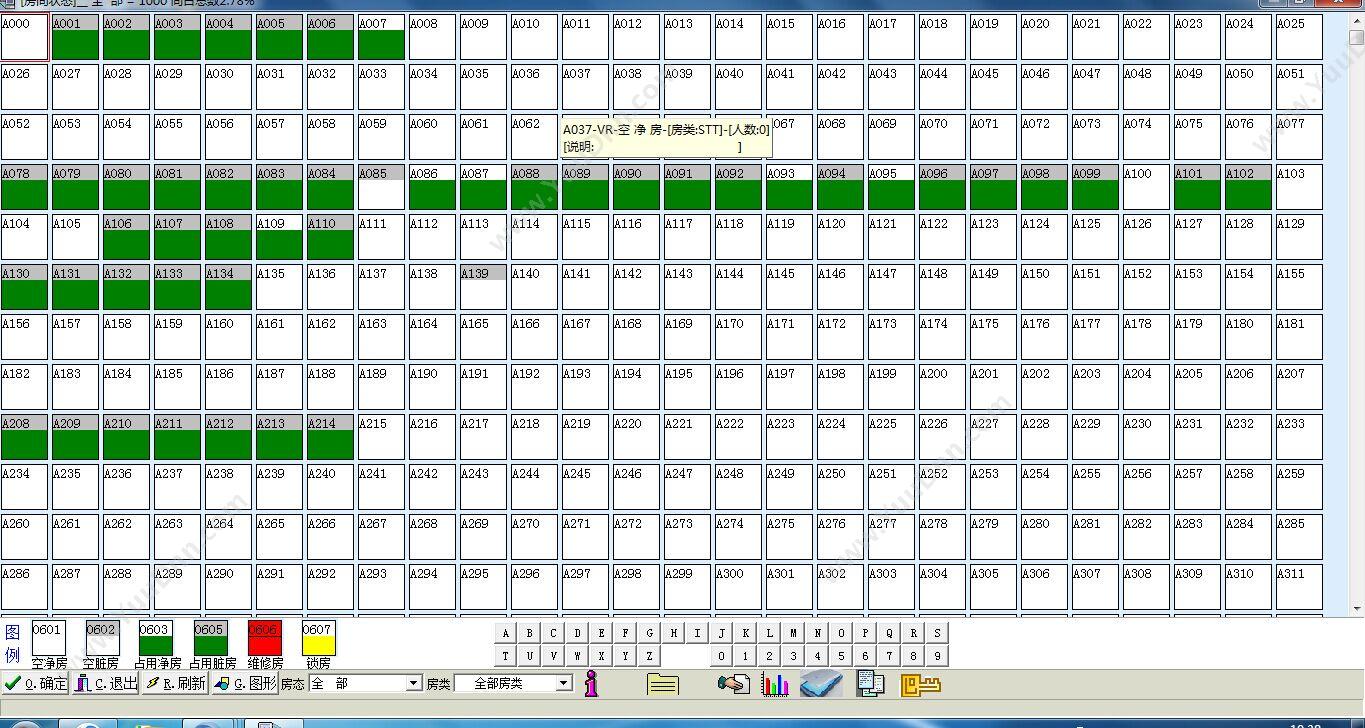
Task: Select room A051
Action: point(1299,87)
